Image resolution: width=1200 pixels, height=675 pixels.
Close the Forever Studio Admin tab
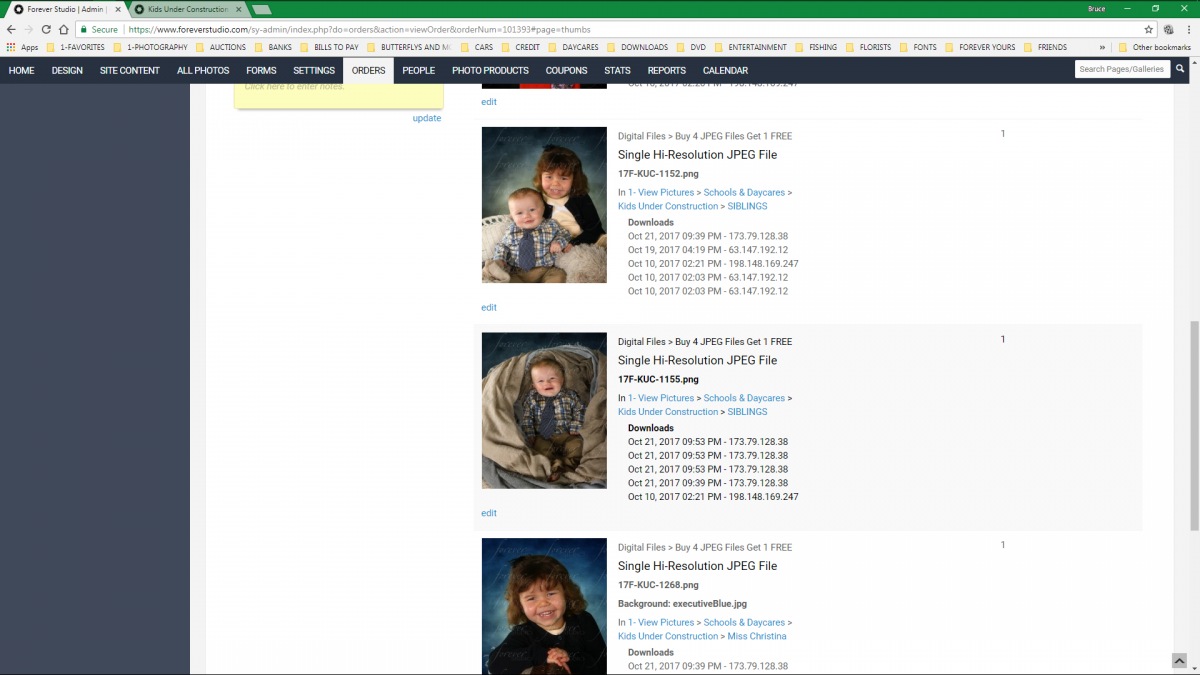[x=119, y=9]
